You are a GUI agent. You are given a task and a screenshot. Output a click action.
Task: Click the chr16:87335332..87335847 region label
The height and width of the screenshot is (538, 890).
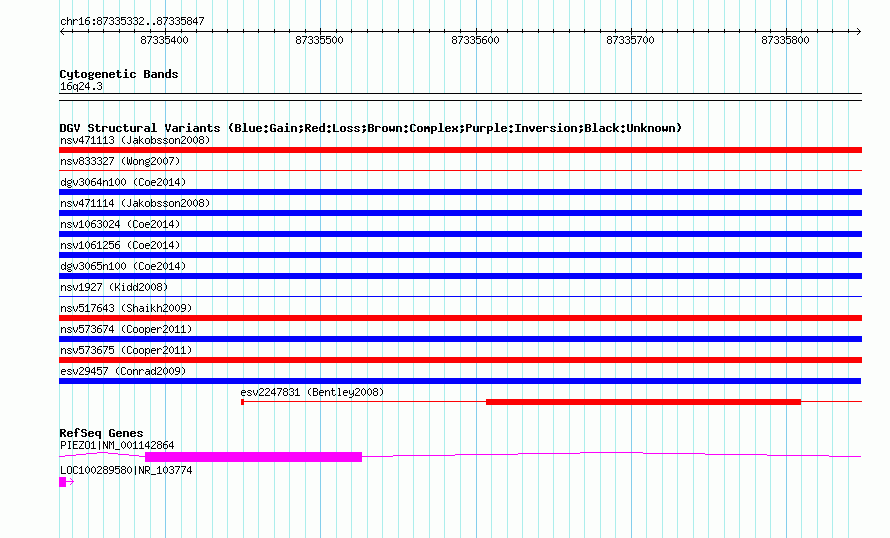point(132,21)
